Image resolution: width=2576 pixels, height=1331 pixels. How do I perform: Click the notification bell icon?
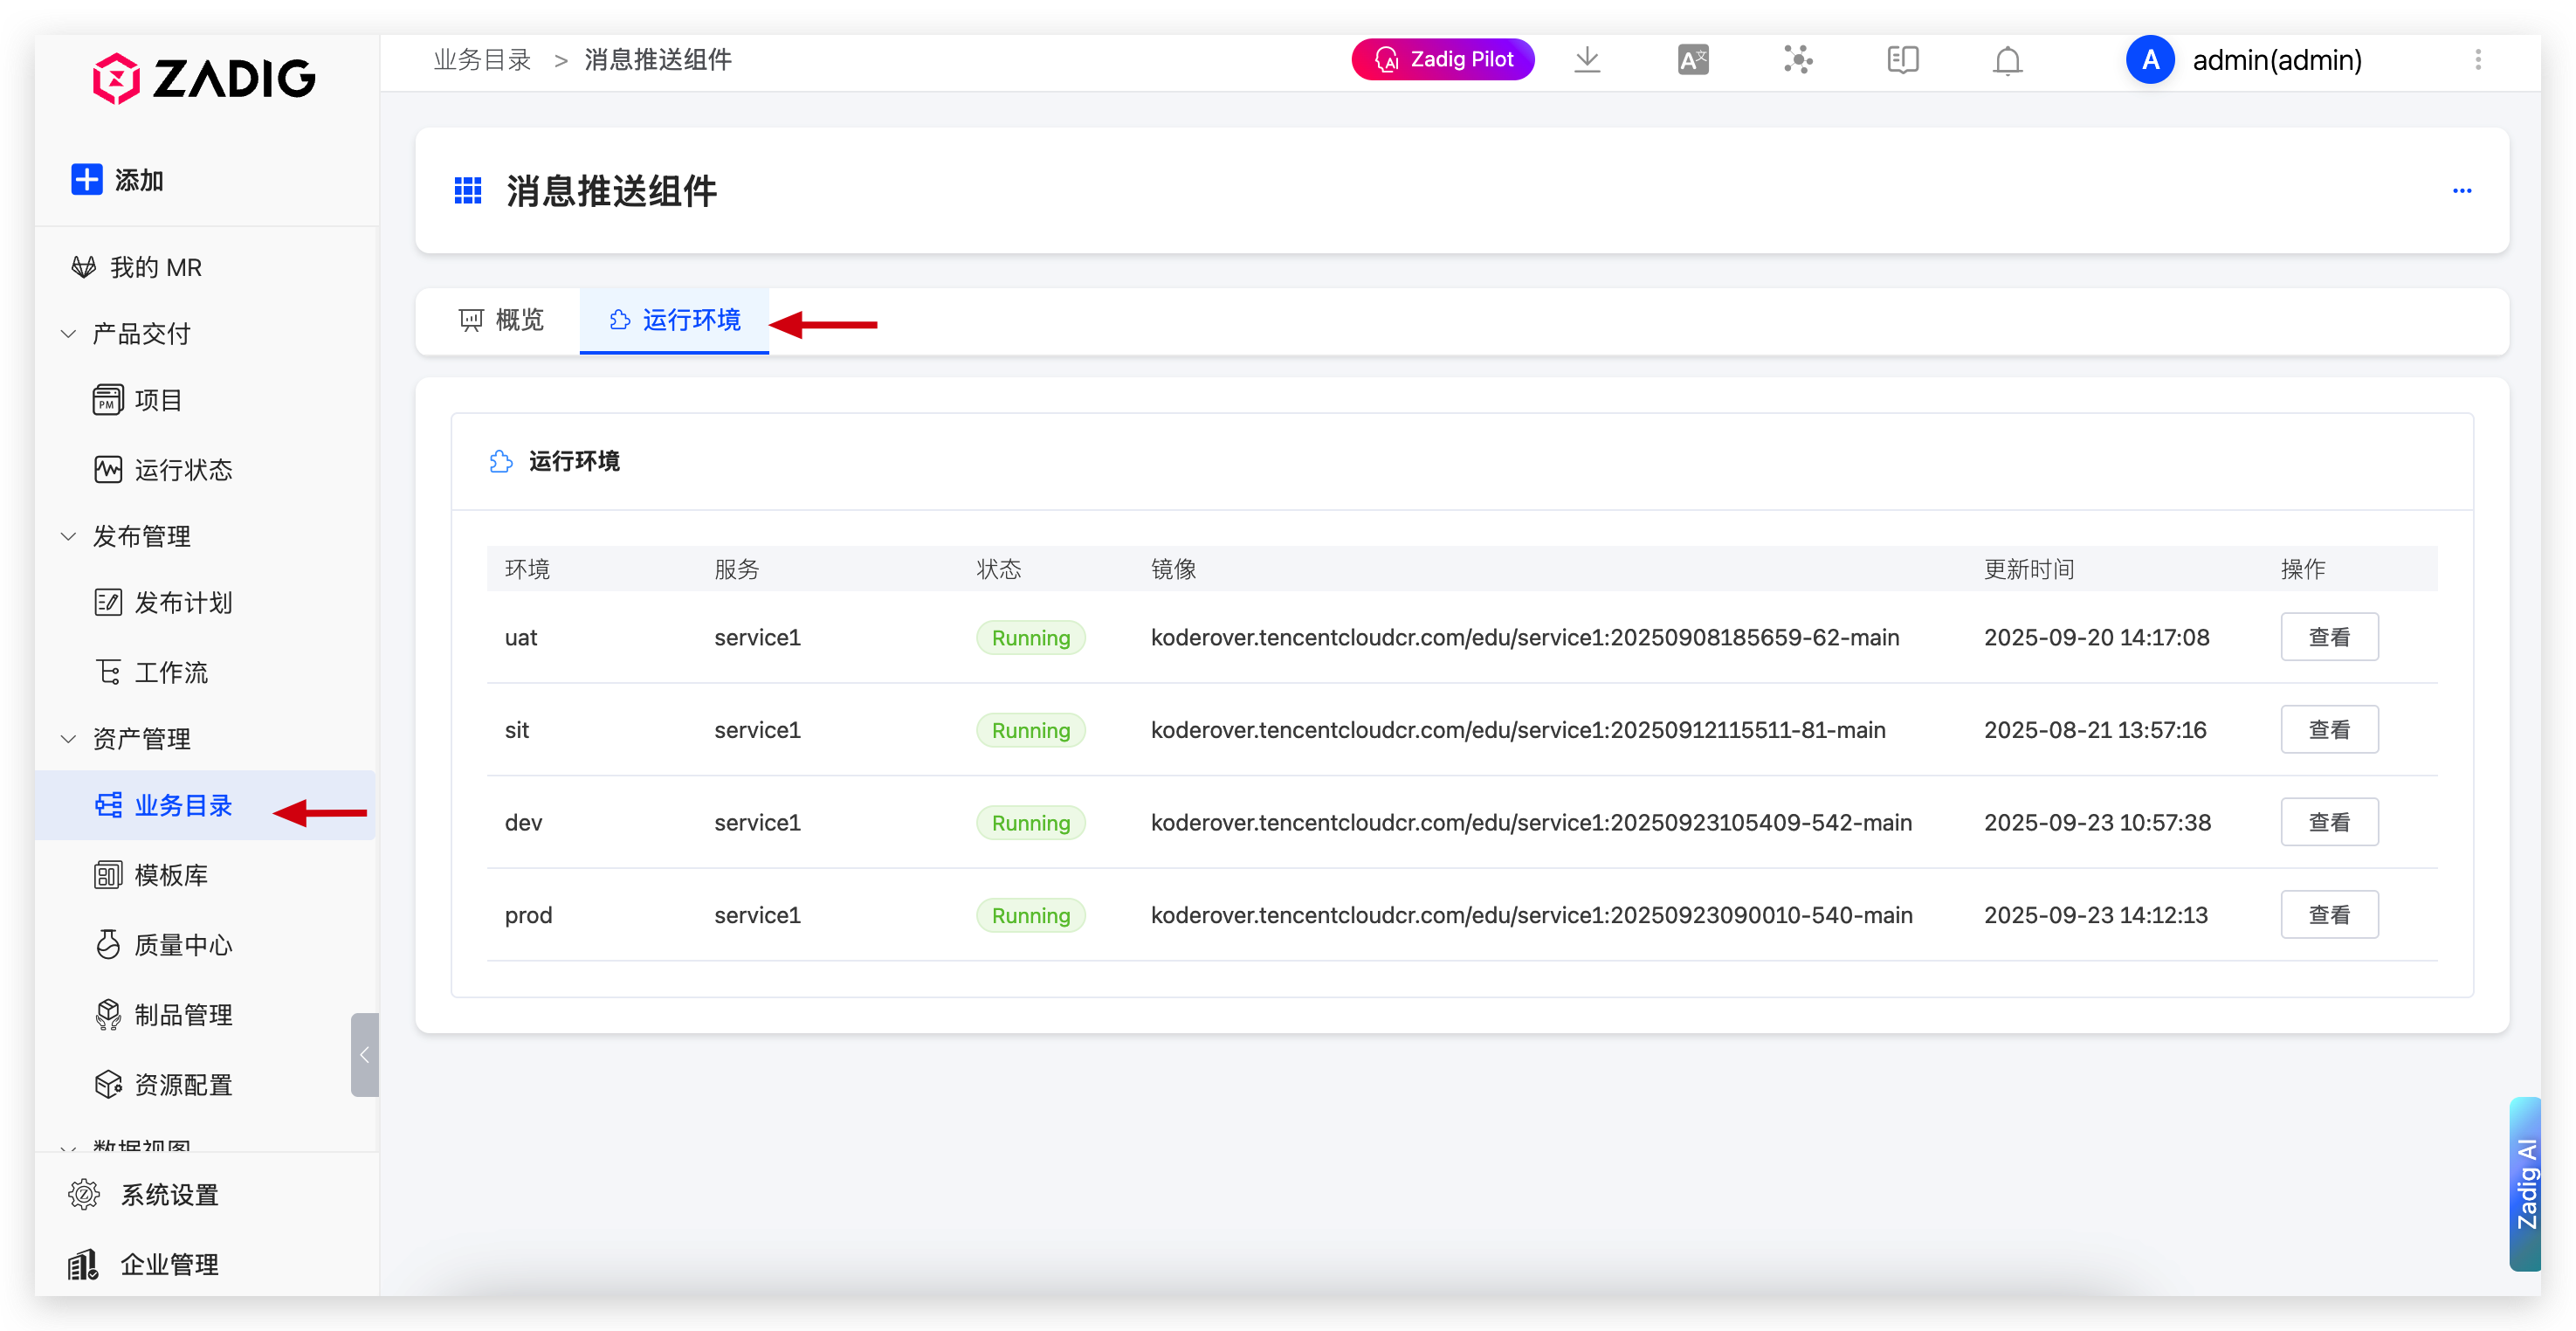(x=2007, y=61)
